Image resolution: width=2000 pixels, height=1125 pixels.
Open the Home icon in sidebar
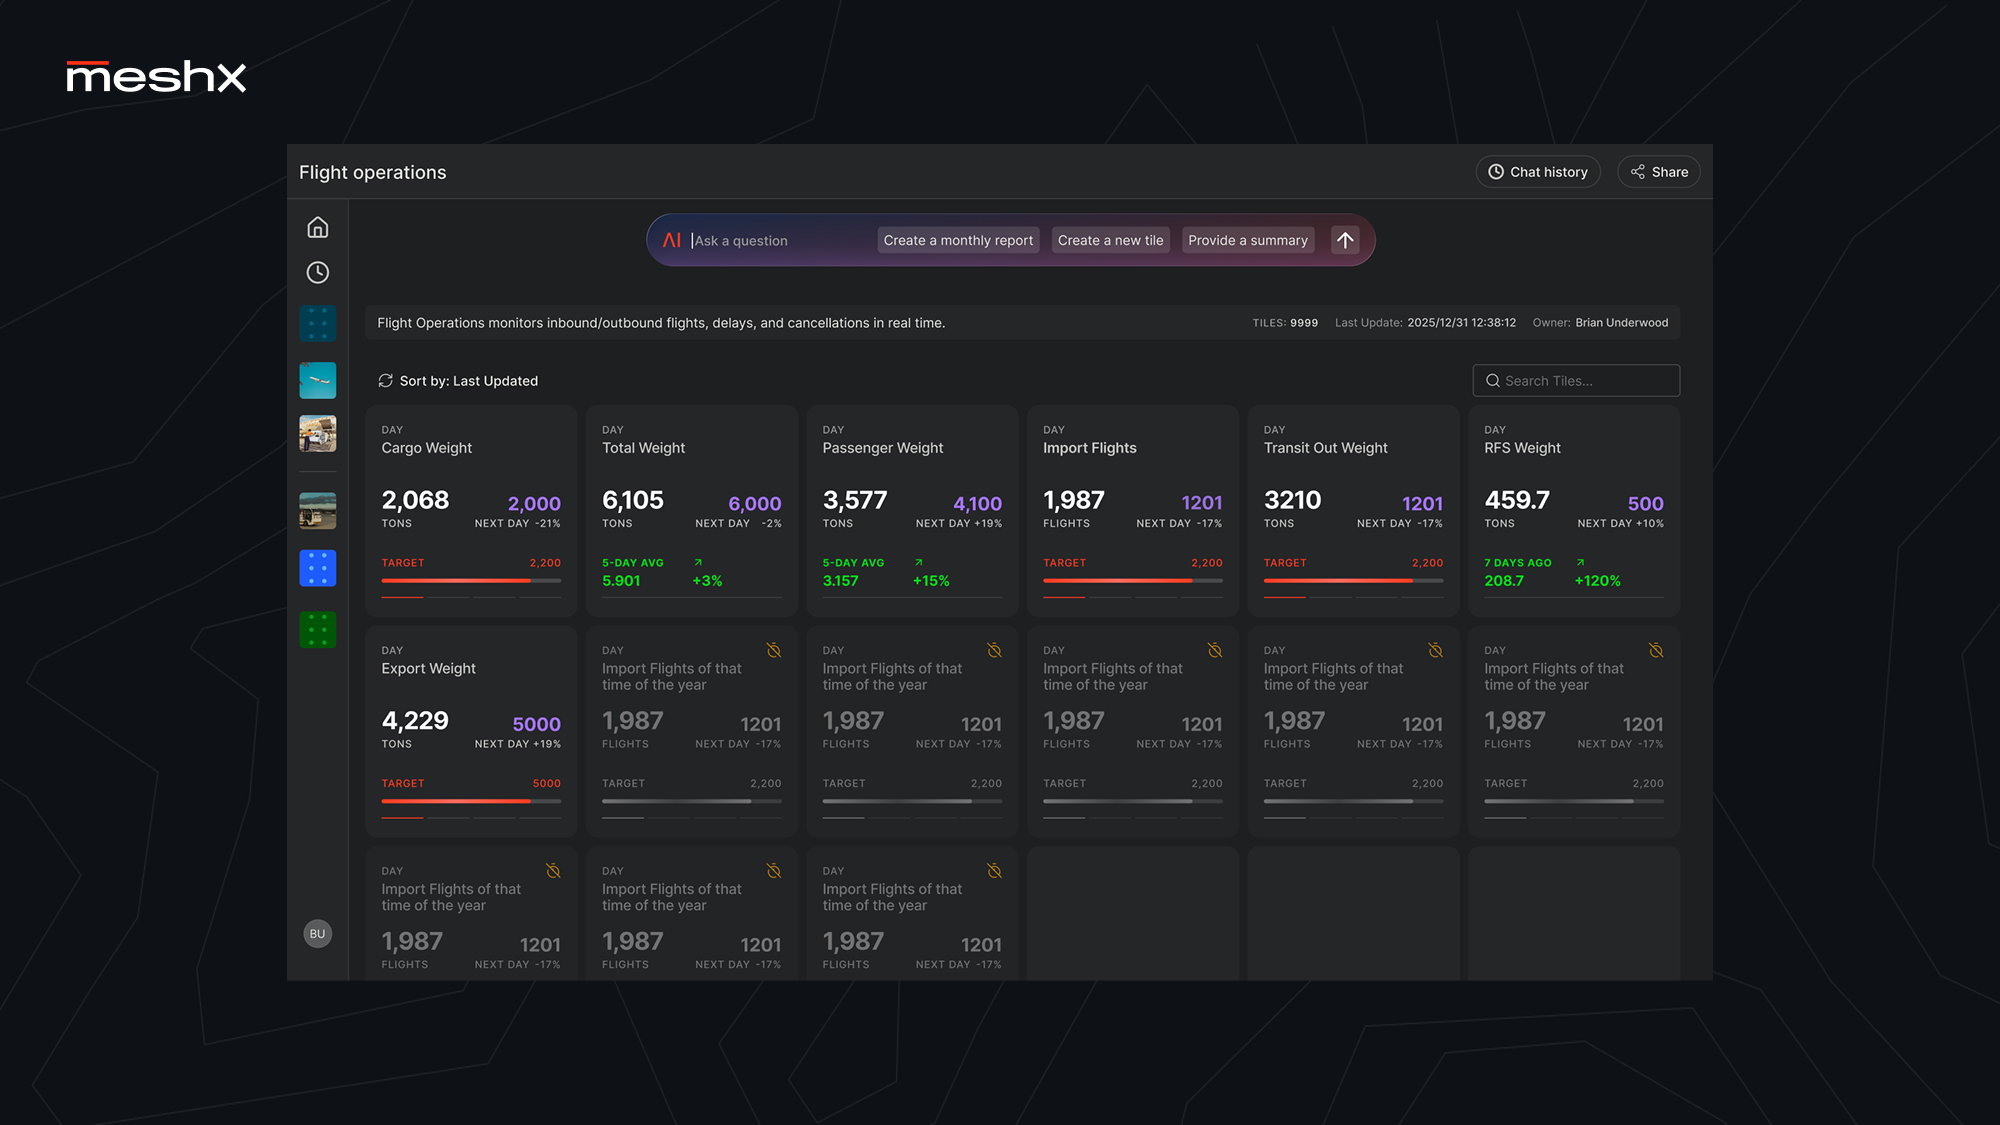317,228
